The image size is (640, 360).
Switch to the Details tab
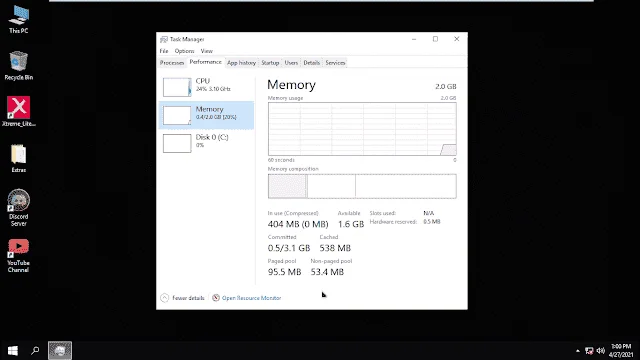311,63
